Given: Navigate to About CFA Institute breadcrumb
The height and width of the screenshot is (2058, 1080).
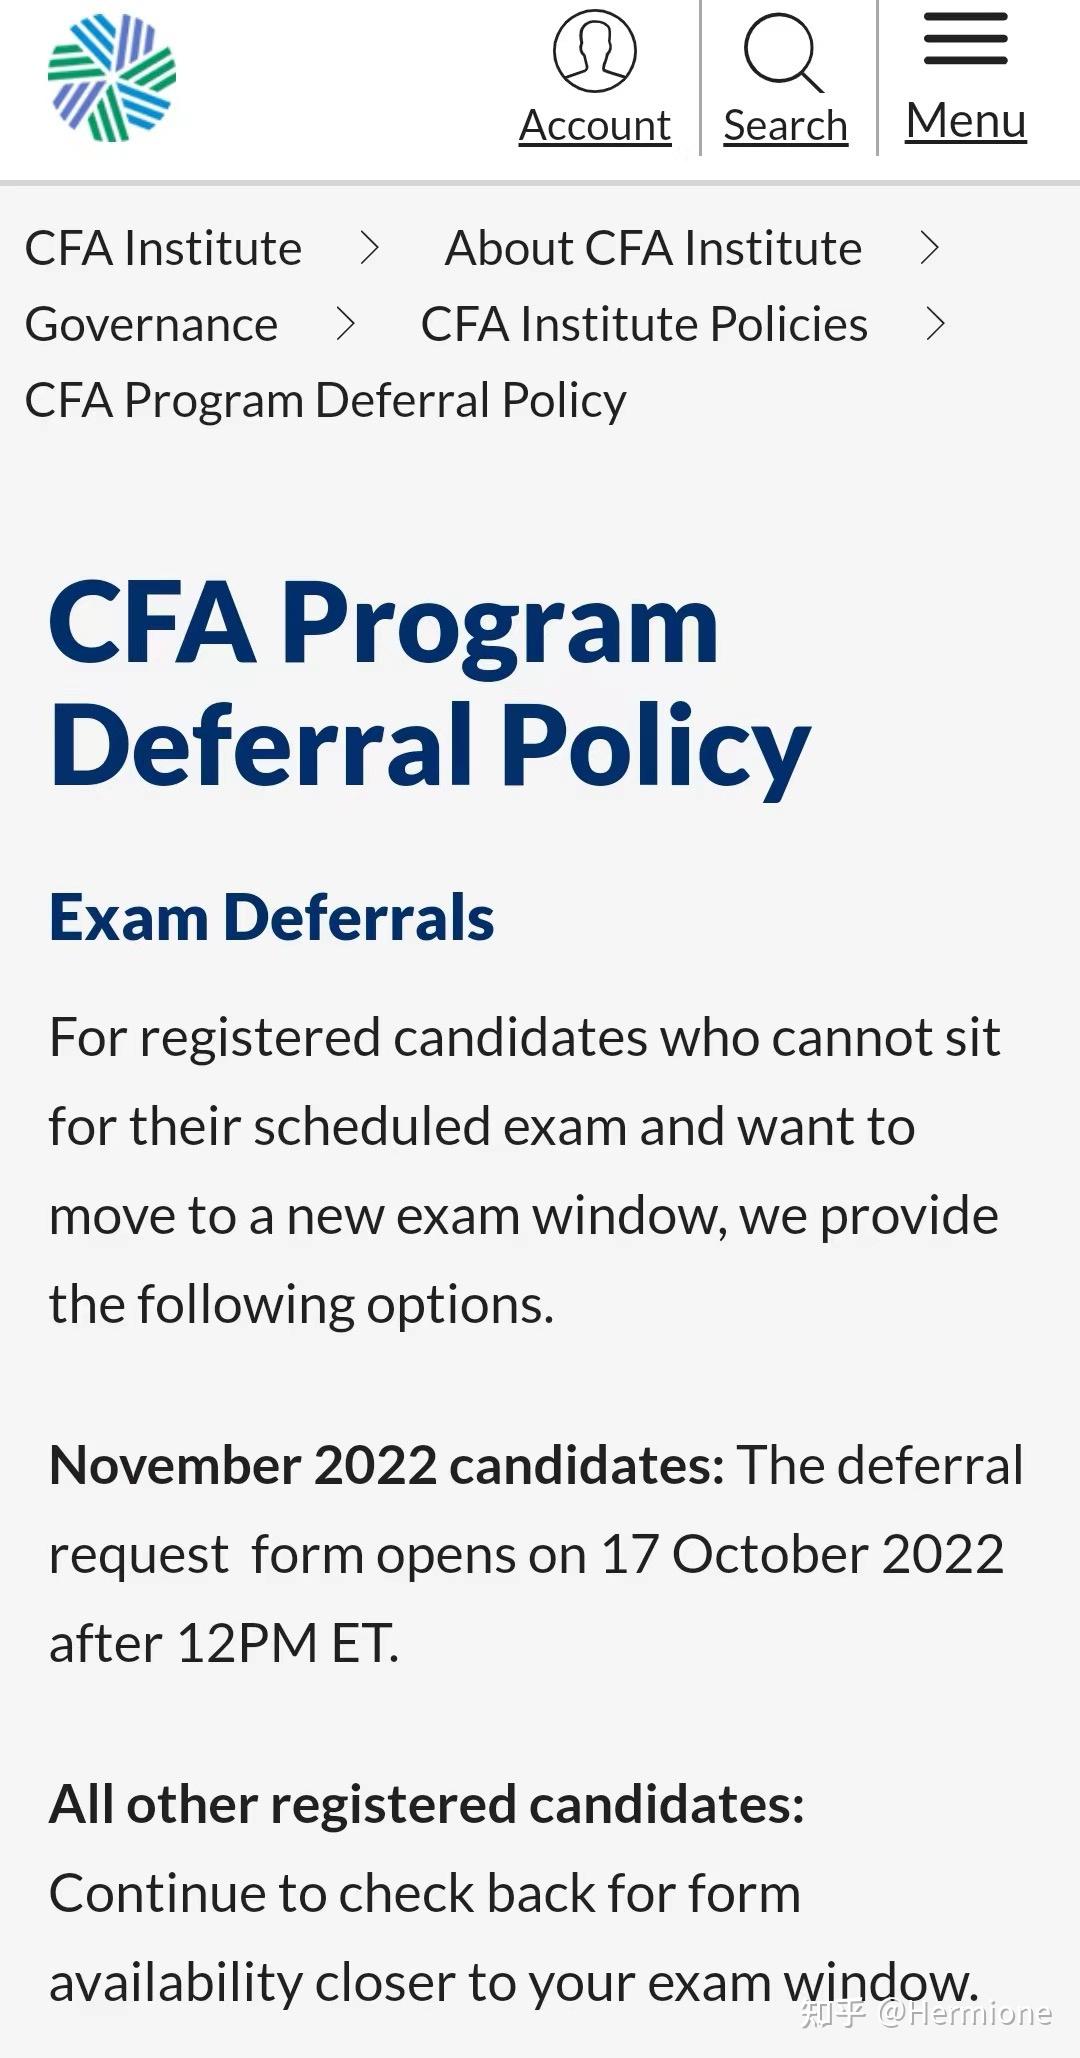Looking at the screenshot, I should pyautogui.click(x=653, y=248).
